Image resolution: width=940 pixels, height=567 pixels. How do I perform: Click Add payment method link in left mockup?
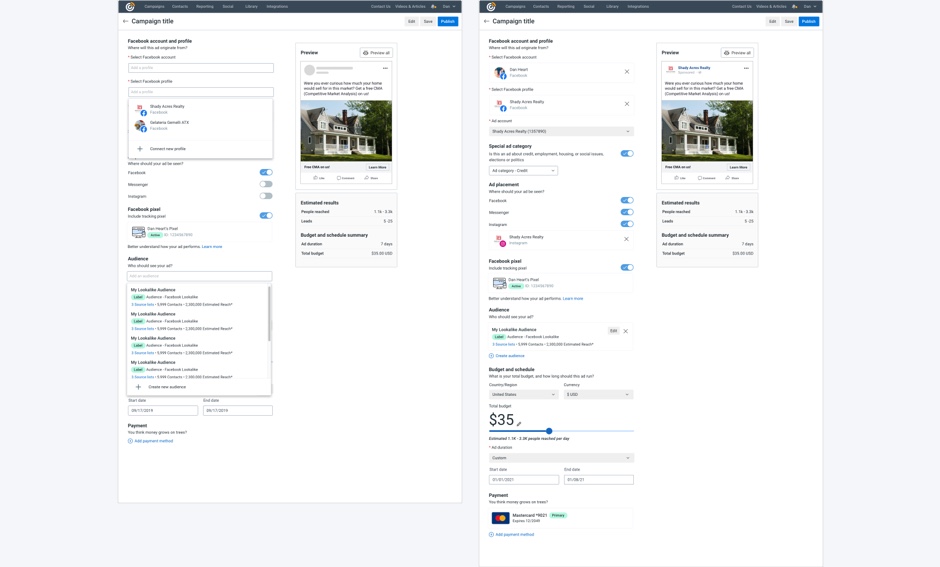tap(150, 441)
